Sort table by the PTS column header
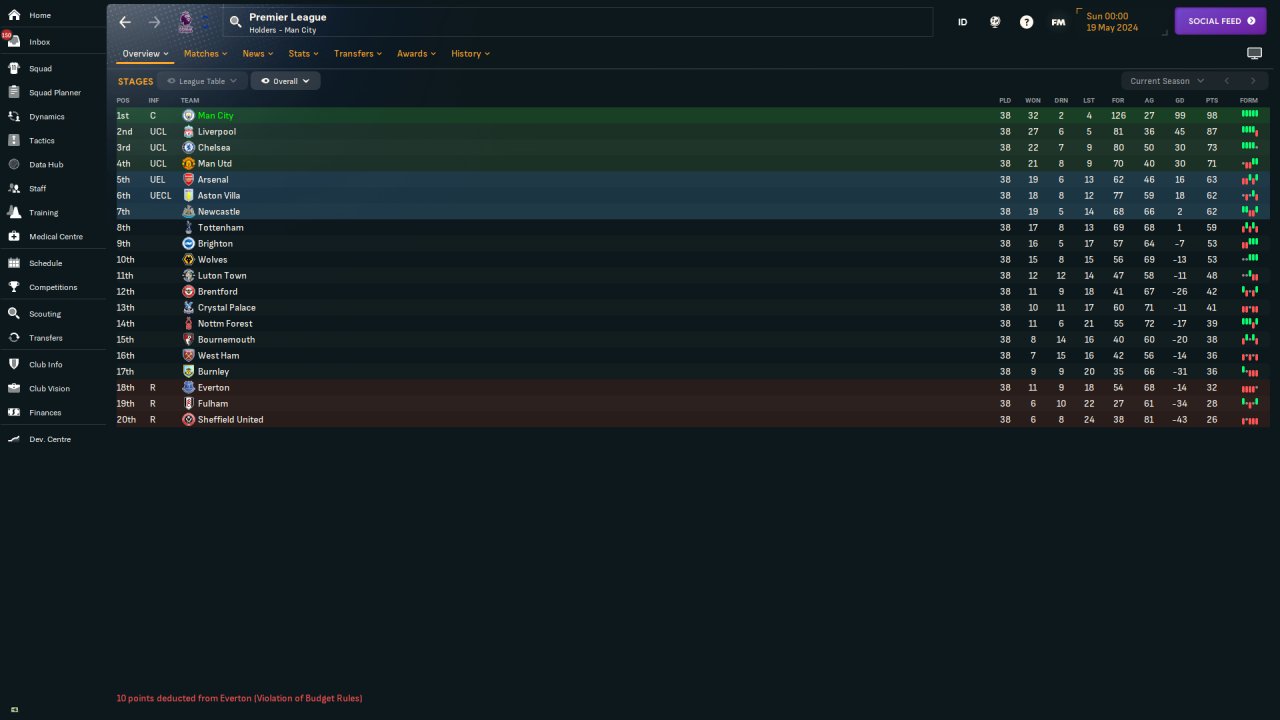1280x720 pixels. (x=1212, y=101)
